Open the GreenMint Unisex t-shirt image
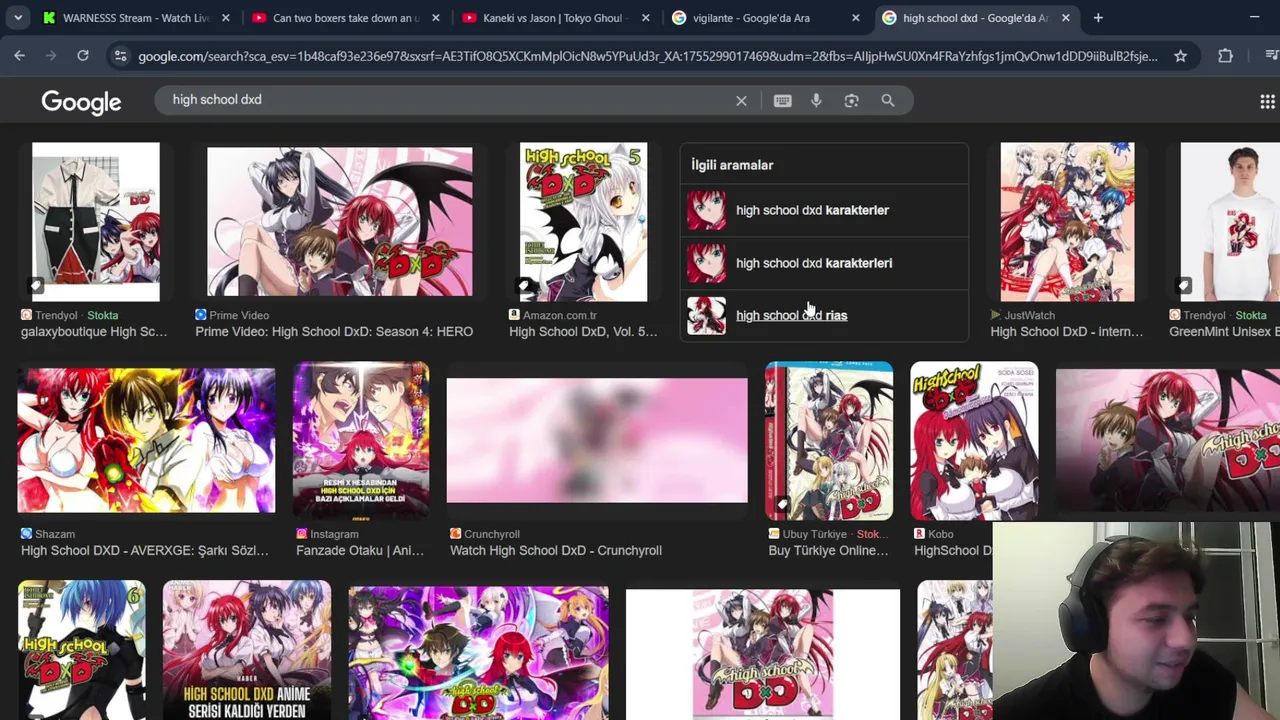Screen dimensions: 1280x720 (1230, 222)
